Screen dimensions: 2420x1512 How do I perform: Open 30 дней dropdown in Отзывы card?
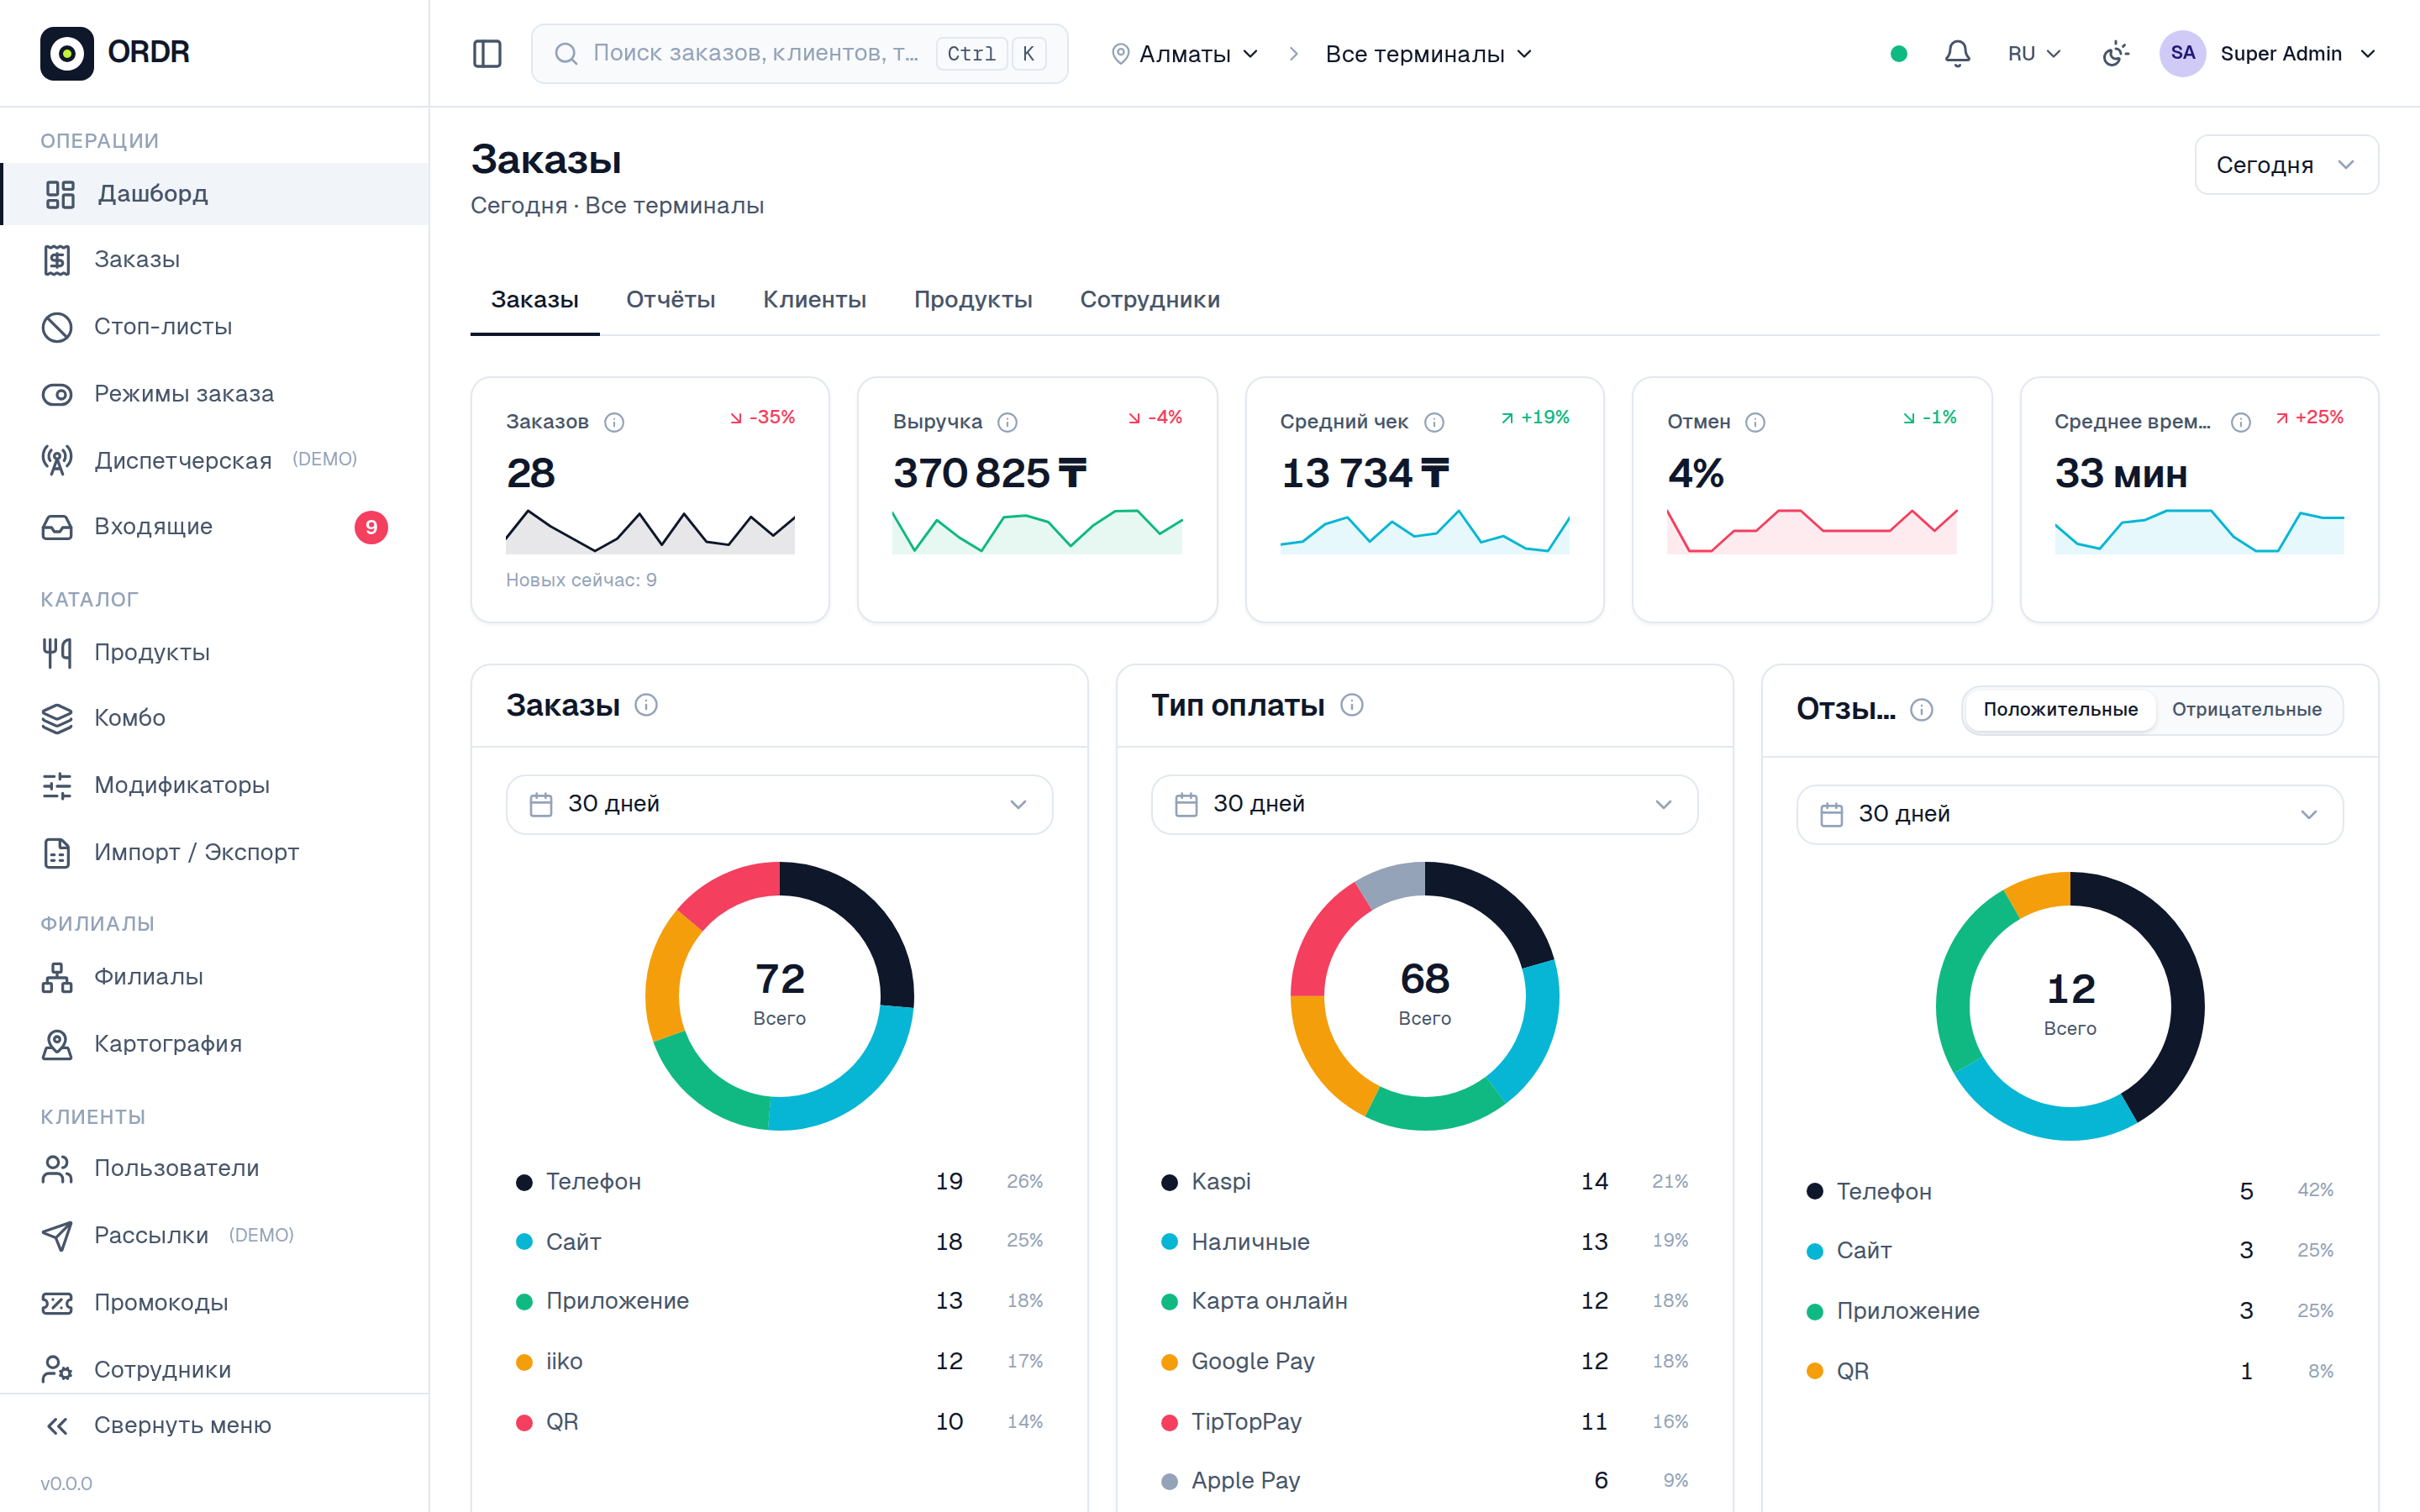tap(2069, 814)
